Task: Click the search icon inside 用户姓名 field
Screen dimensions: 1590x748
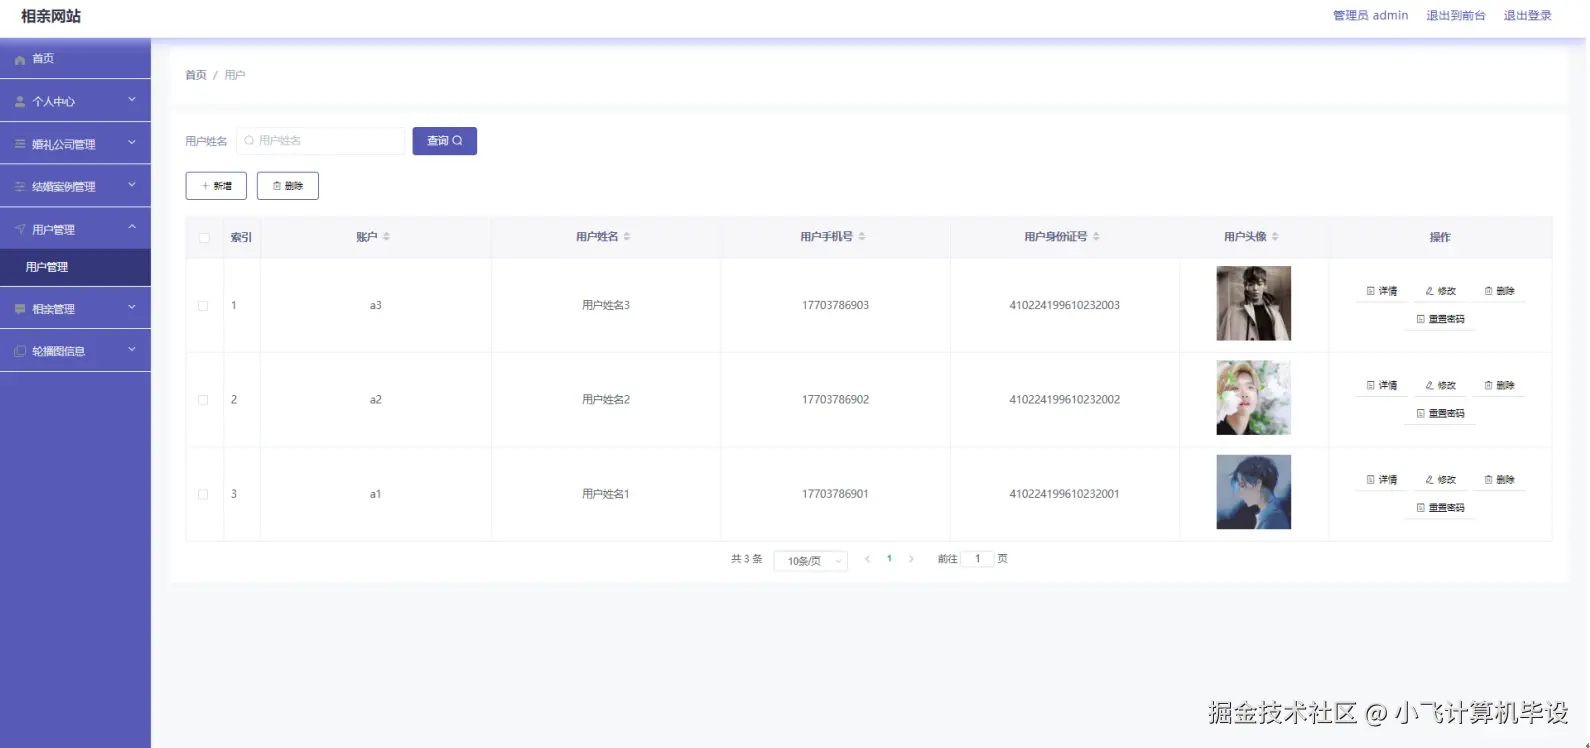Action: pyautogui.click(x=250, y=141)
